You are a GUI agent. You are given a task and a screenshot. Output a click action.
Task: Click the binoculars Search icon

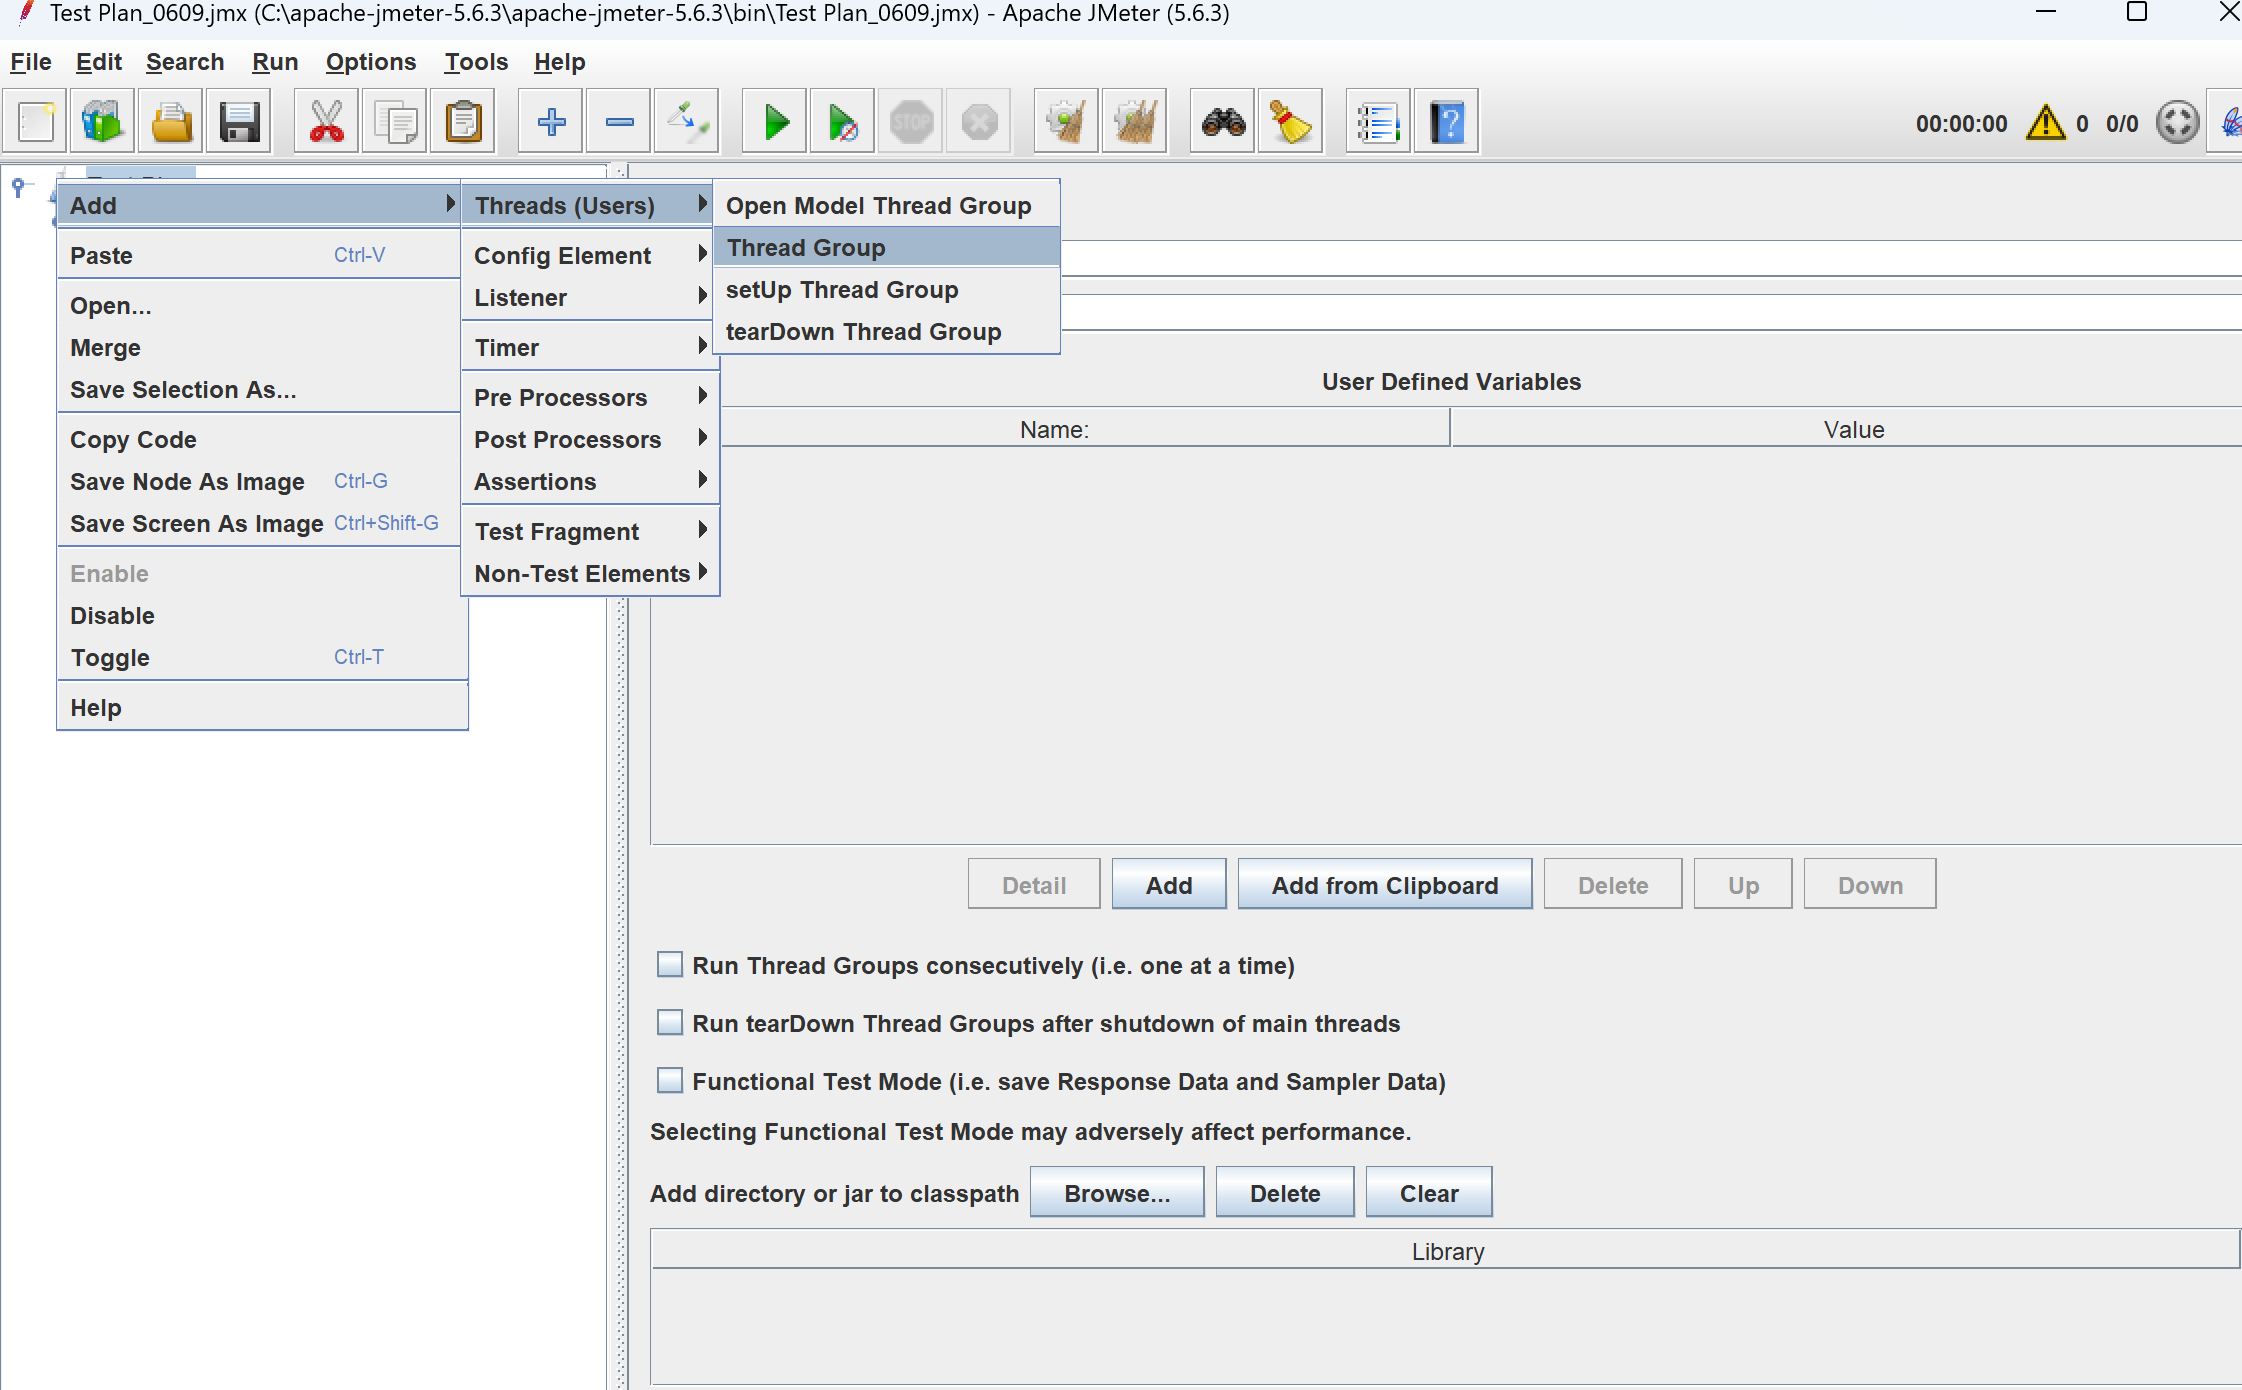click(x=1223, y=123)
